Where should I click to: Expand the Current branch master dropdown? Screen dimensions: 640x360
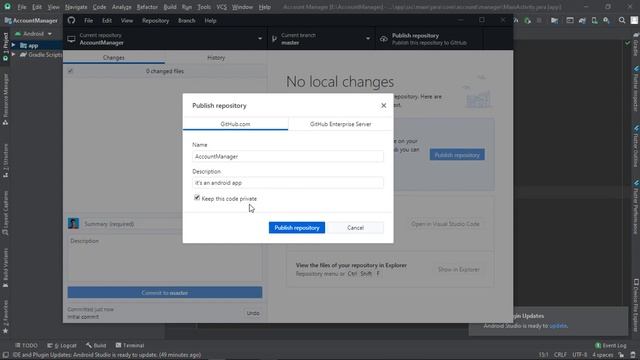(x=321, y=39)
